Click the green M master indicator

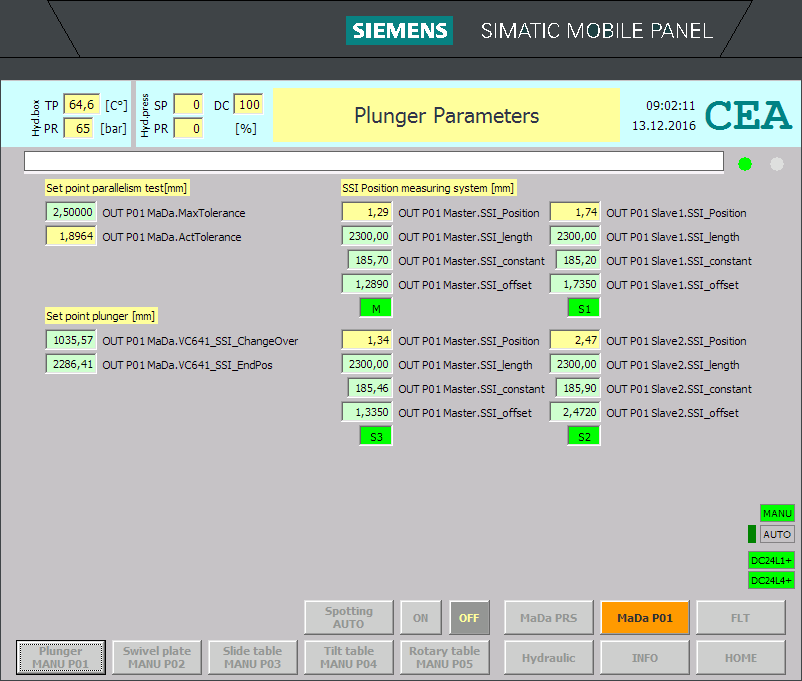tap(376, 309)
